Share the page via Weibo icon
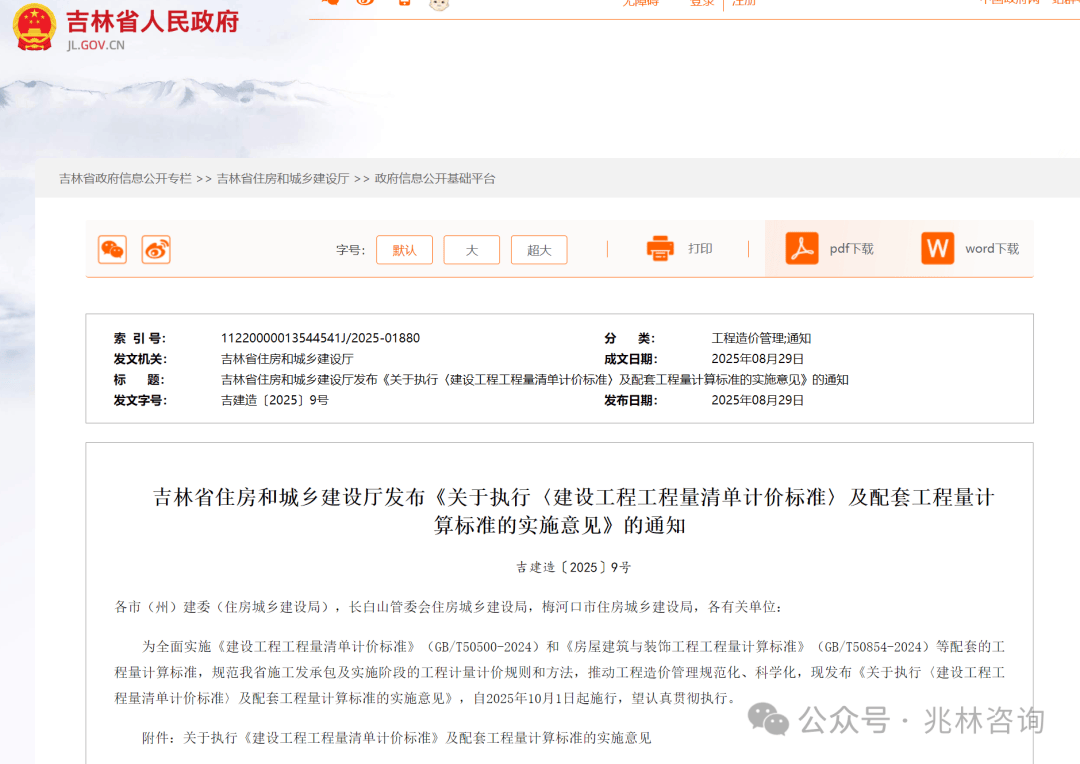 tap(156, 249)
